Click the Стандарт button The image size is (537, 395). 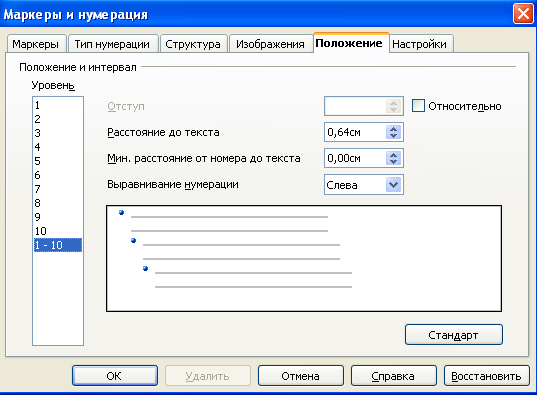pos(453,334)
